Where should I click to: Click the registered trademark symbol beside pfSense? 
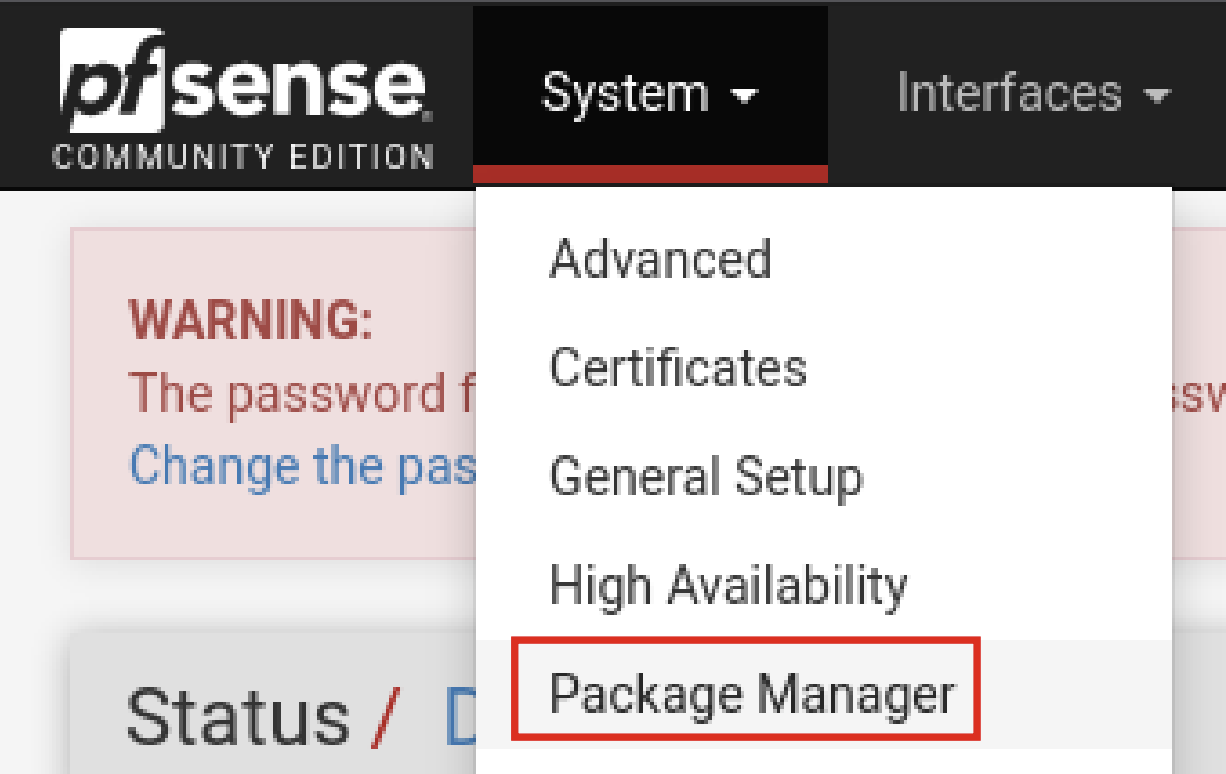point(428,116)
